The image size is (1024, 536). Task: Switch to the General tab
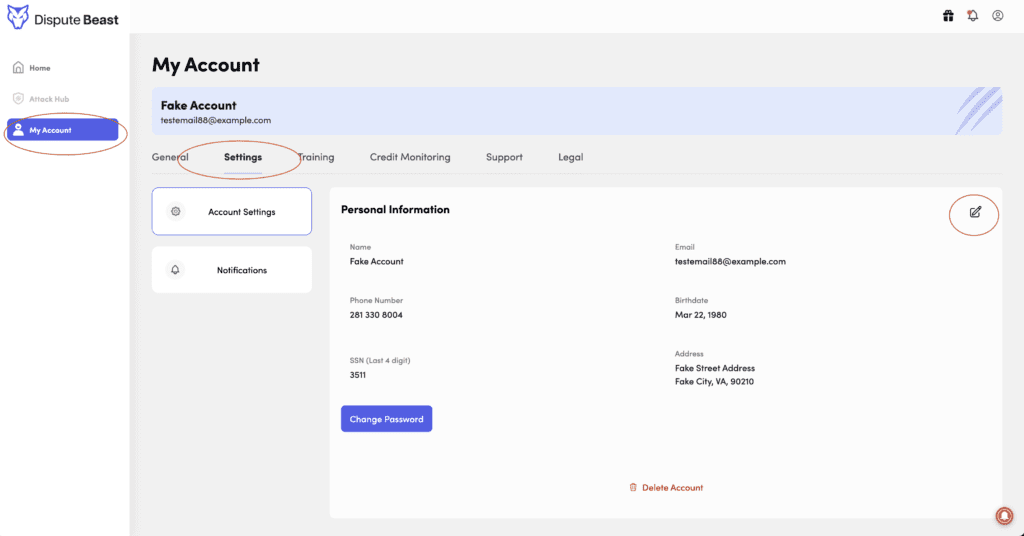pos(170,157)
